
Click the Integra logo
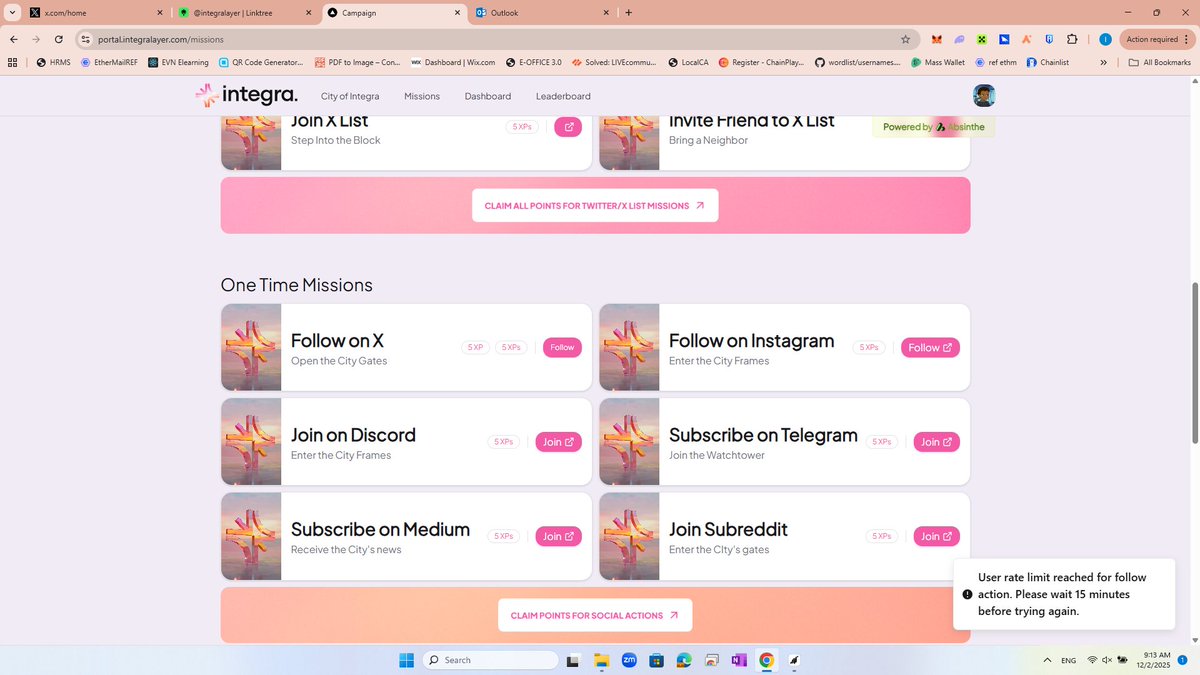tap(247, 95)
